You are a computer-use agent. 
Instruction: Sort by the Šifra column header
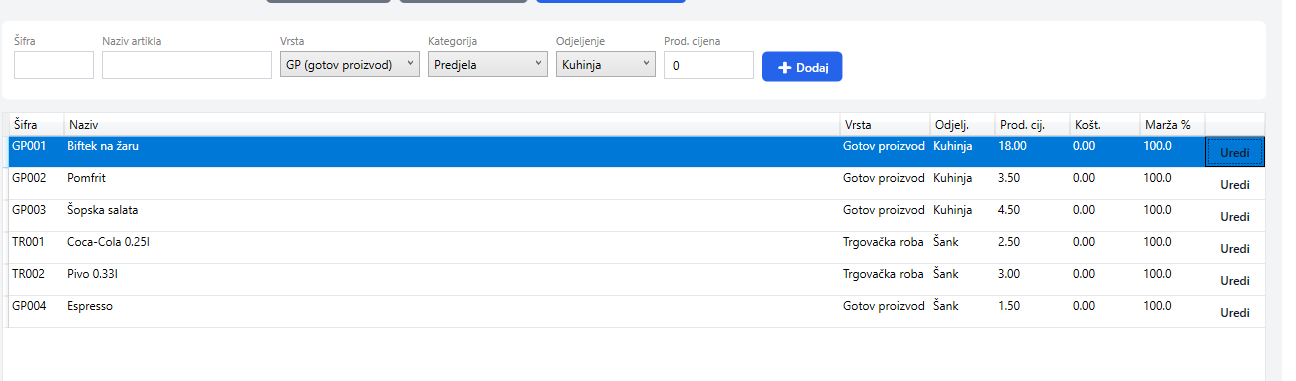tap(37, 125)
